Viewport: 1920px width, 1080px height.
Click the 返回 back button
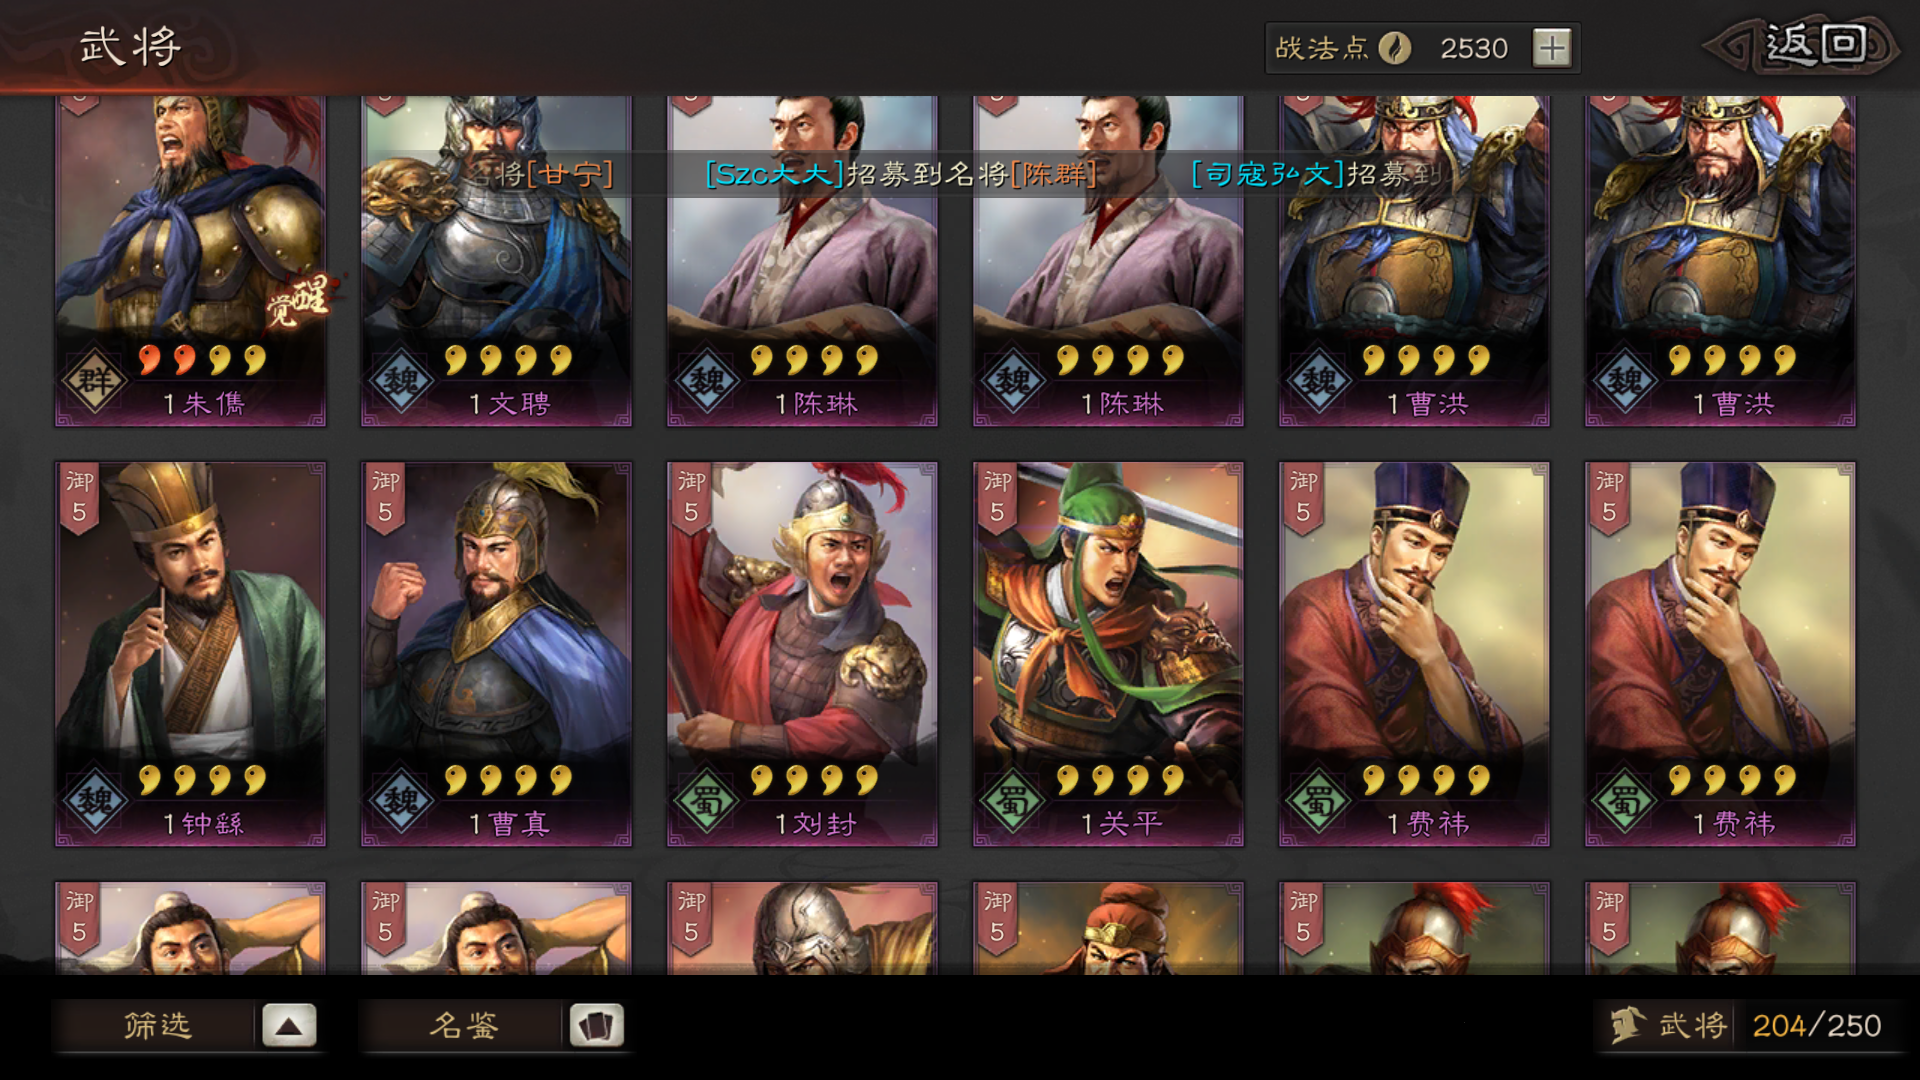pos(1801,46)
